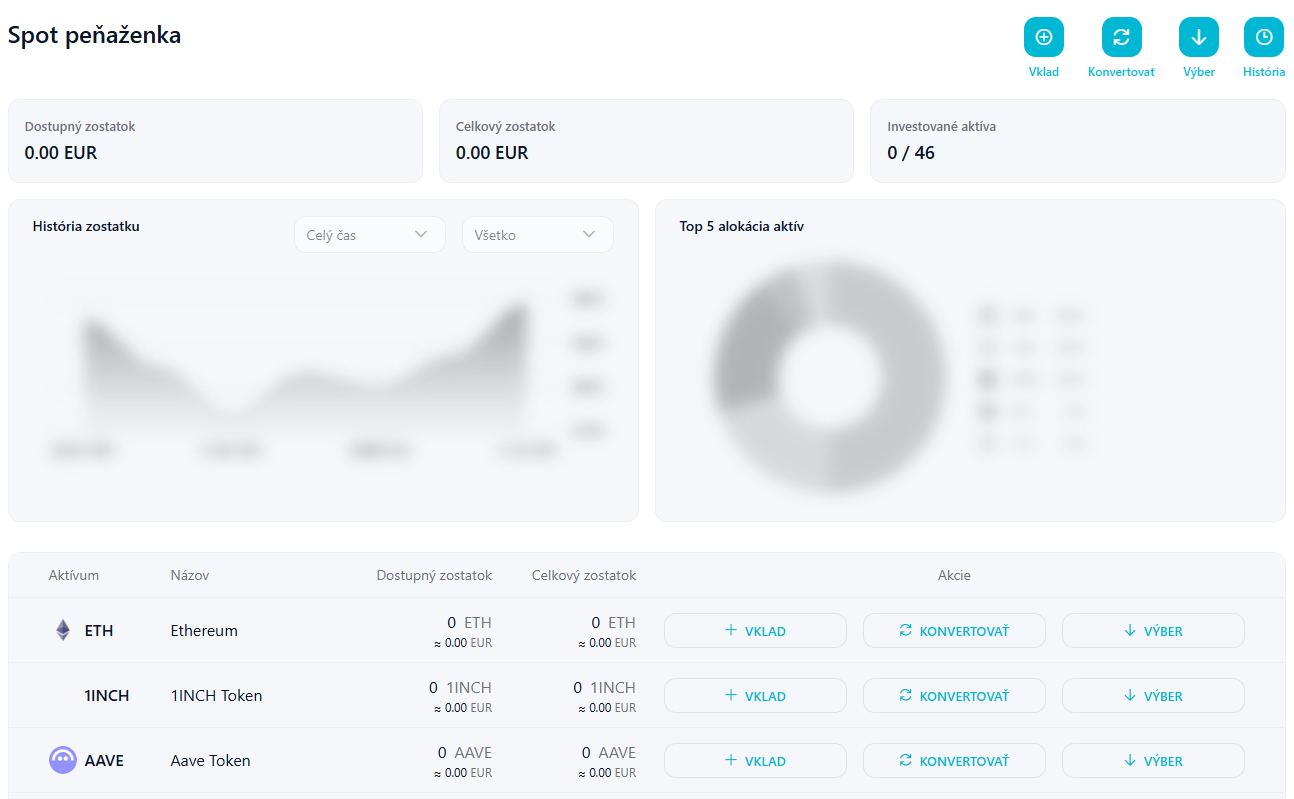Screen dimensions: 1294x799
Task: Click the refresh icon in the AAVE Konvertovať button
Action: [x=905, y=760]
